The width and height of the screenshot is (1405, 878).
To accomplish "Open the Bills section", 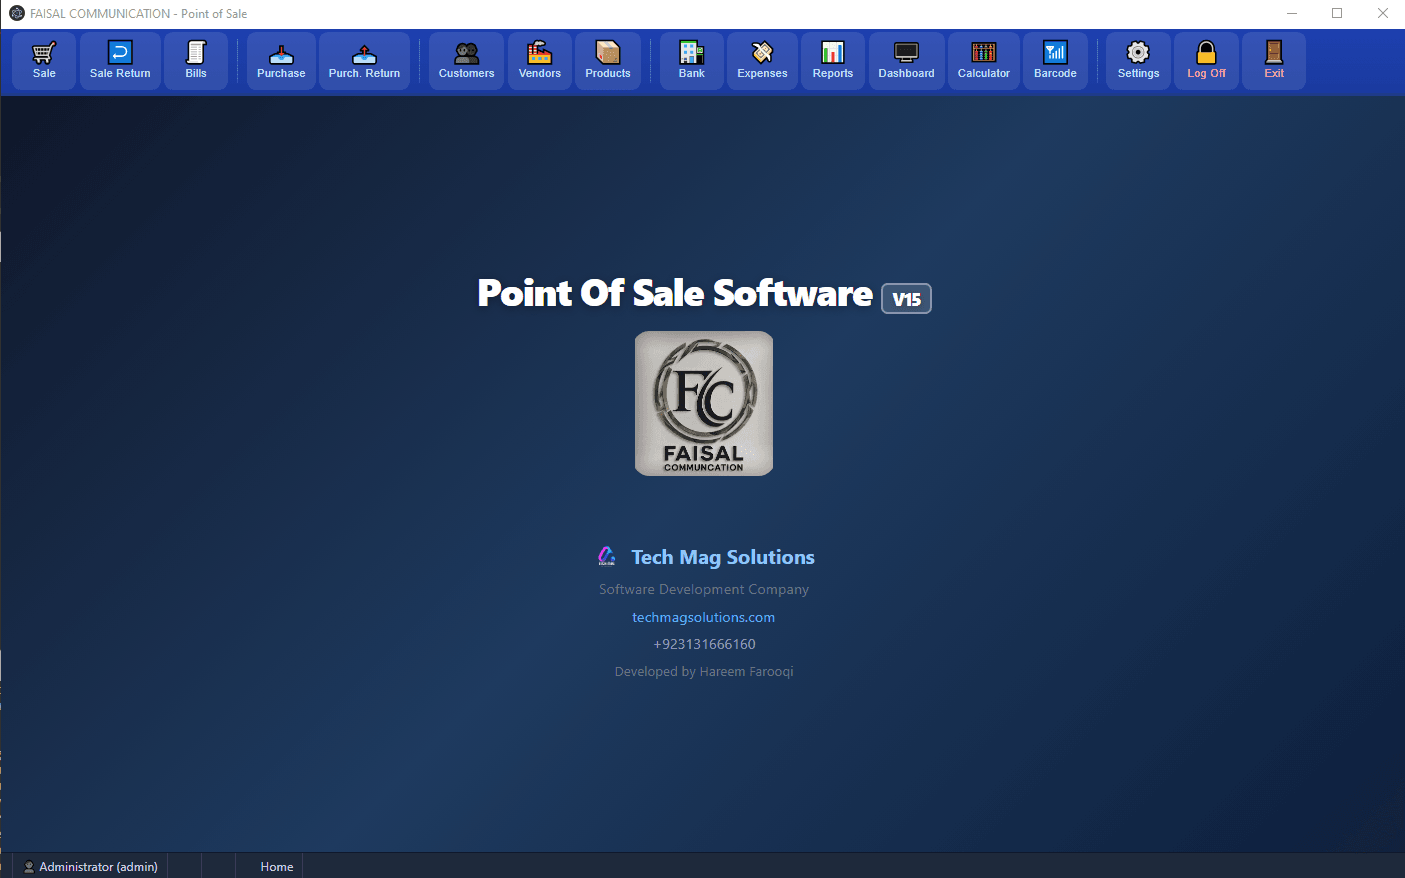I will tap(196, 60).
